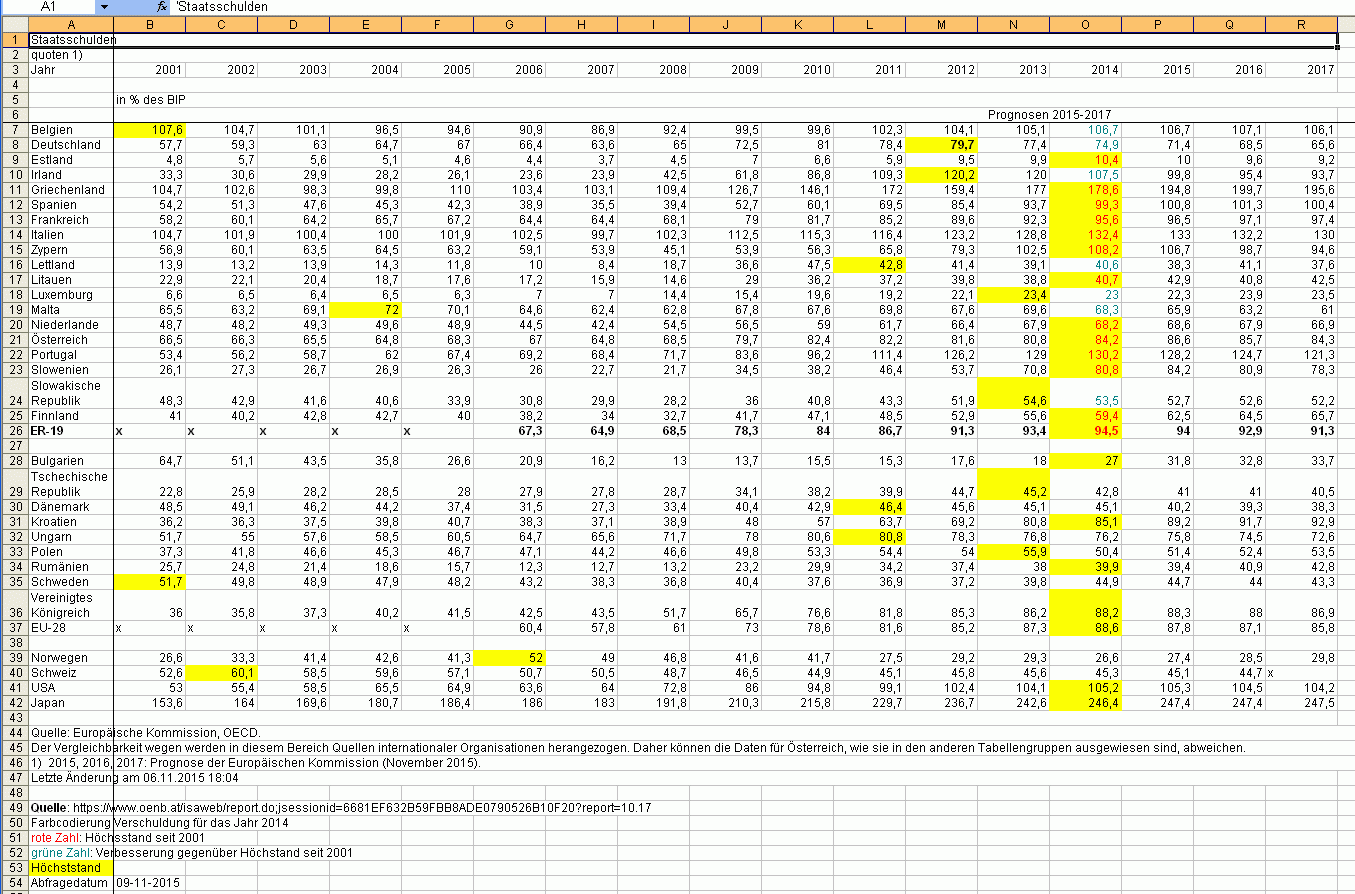Screen dimensions: 1355x894
Task: Select the column R header
Action: point(1301,24)
